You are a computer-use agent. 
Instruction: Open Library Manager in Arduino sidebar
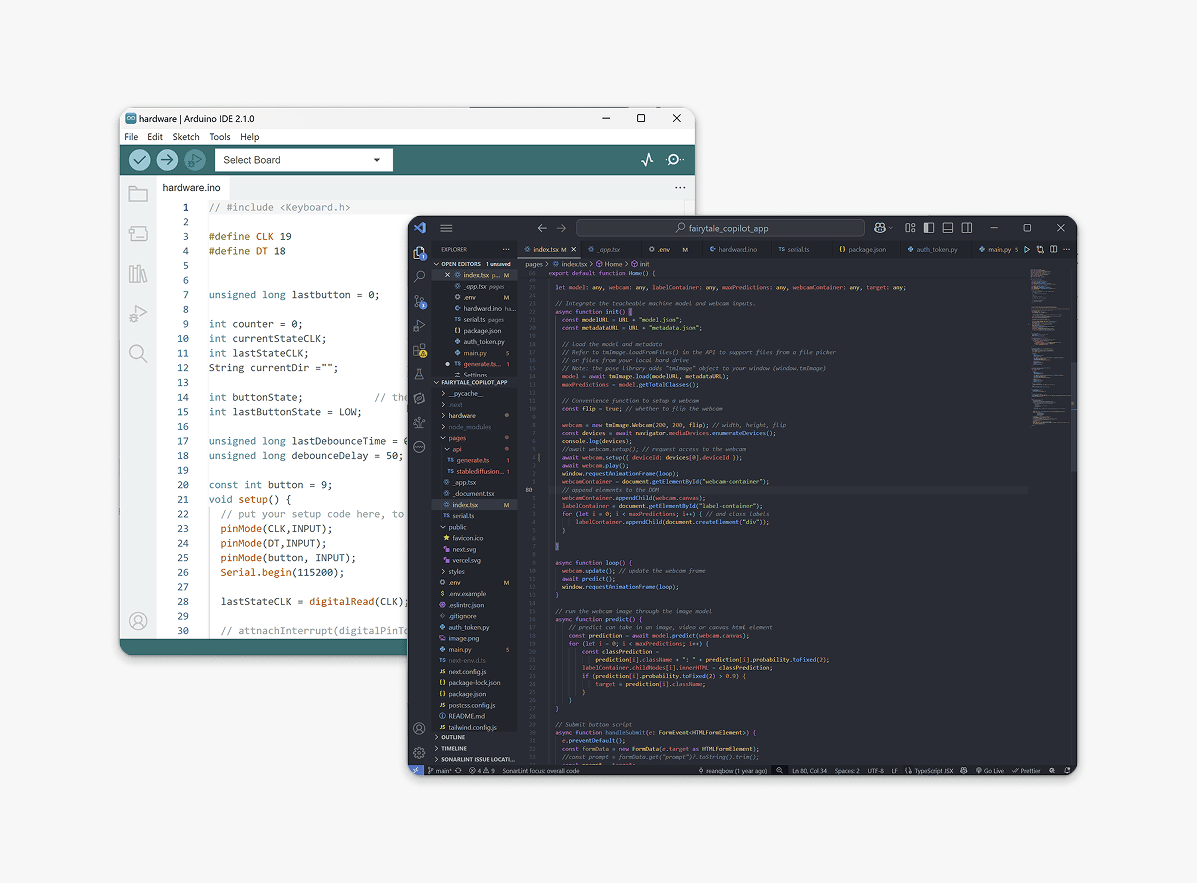tap(138, 273)
